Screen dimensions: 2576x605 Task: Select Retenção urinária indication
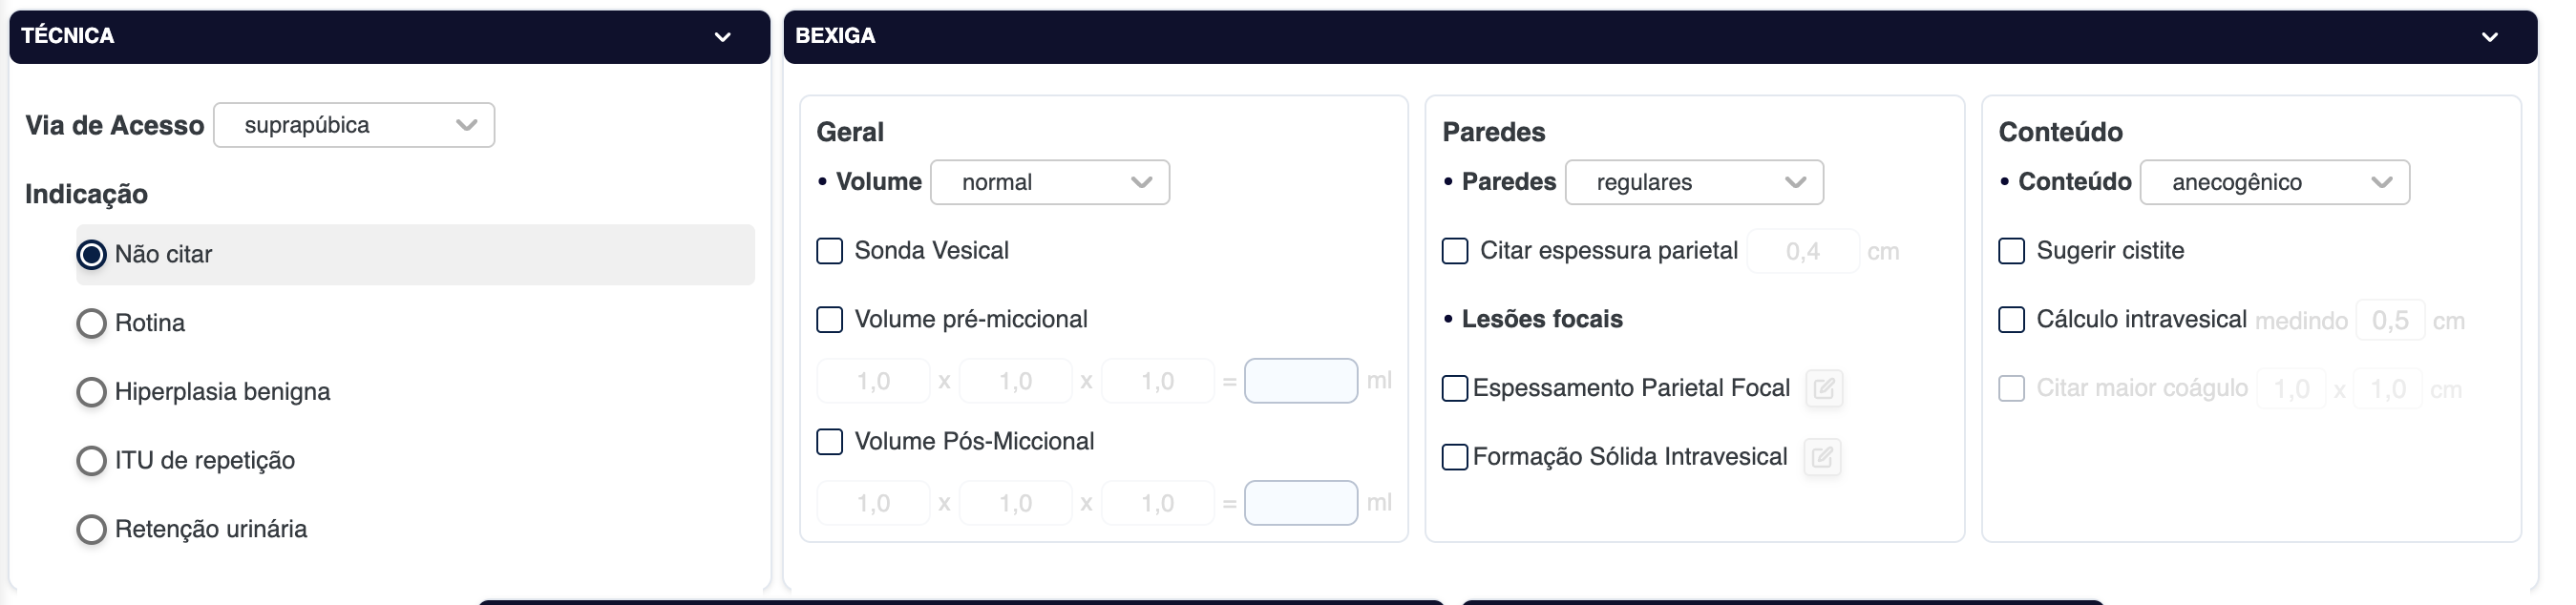92,529
